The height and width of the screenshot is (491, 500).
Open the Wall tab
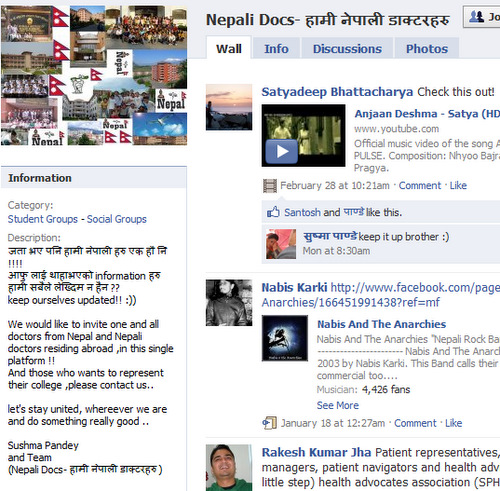point(229,49)
